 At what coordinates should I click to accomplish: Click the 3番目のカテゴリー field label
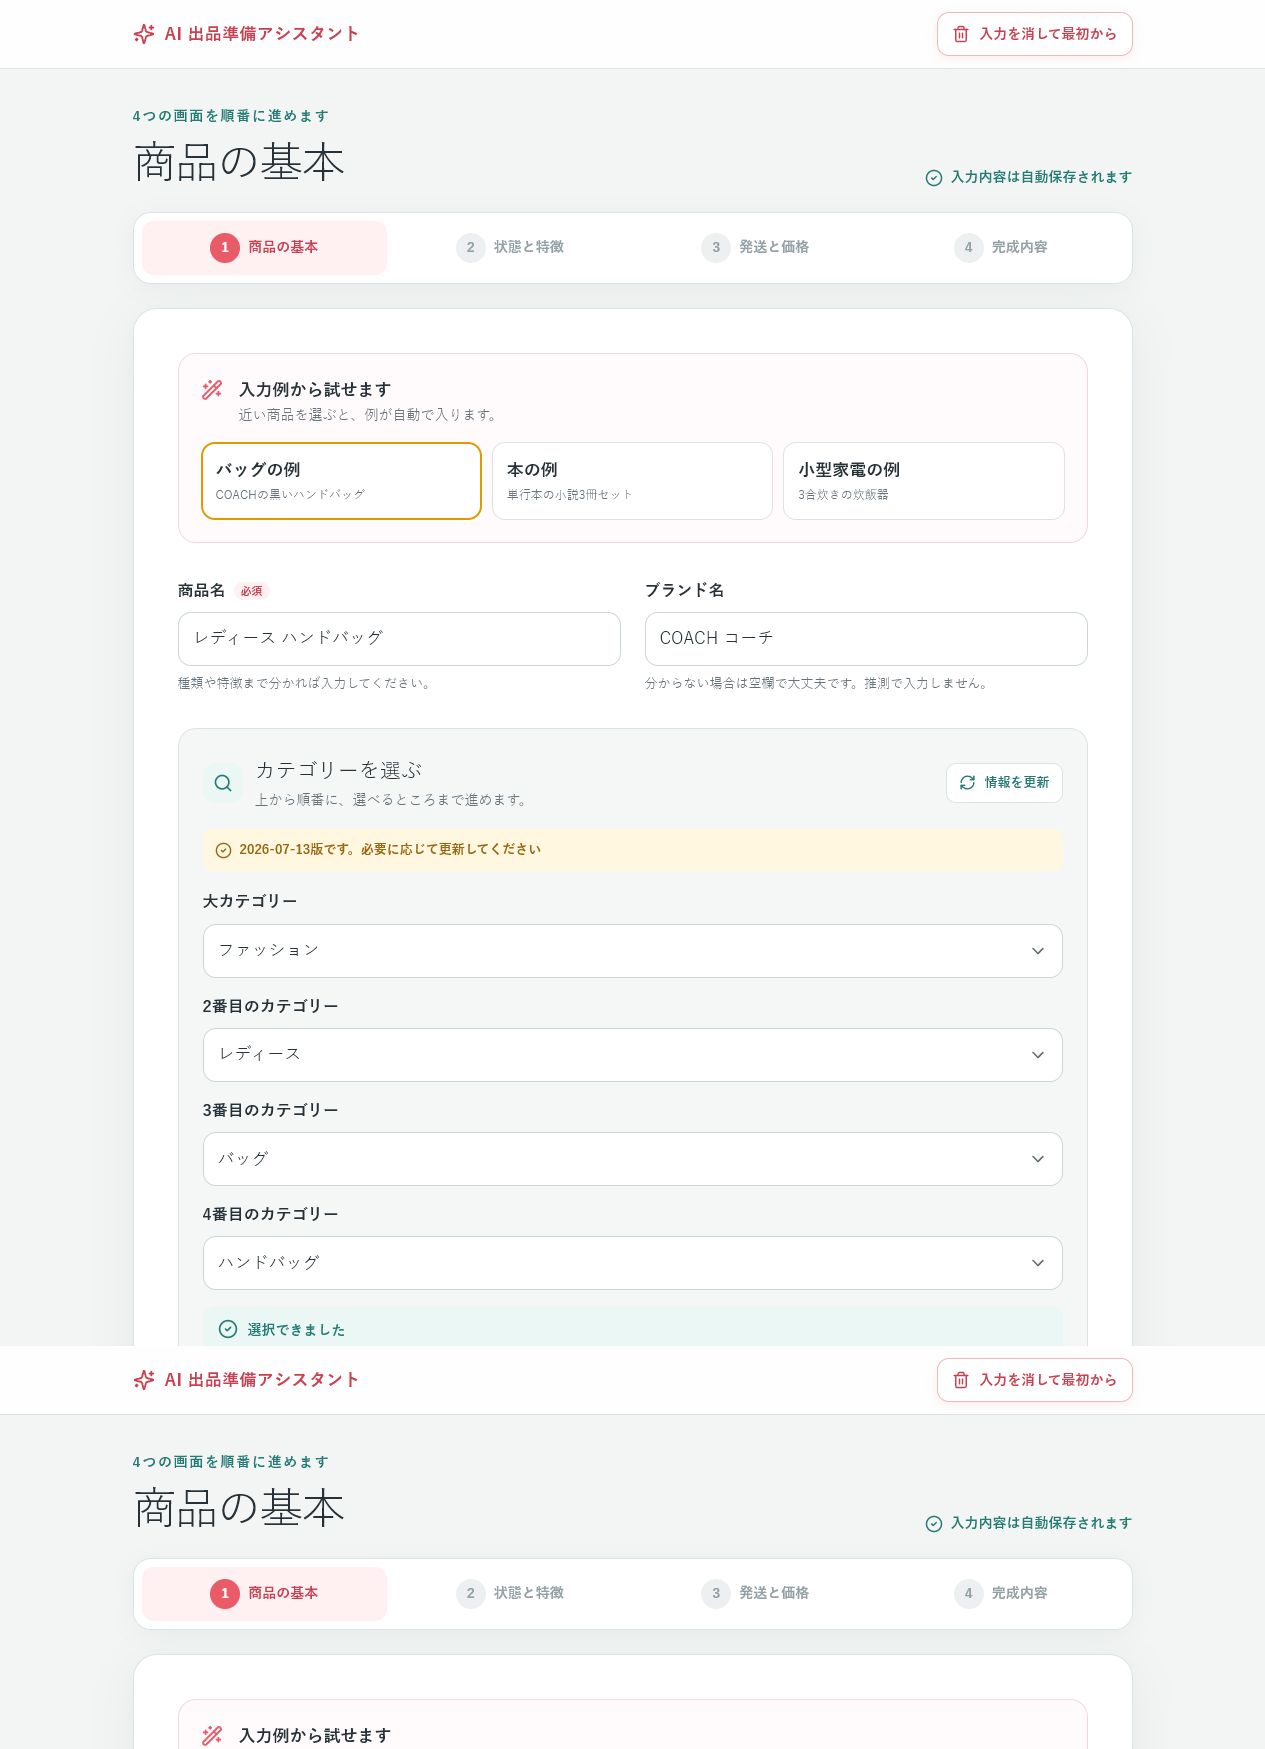(271, 1110)
